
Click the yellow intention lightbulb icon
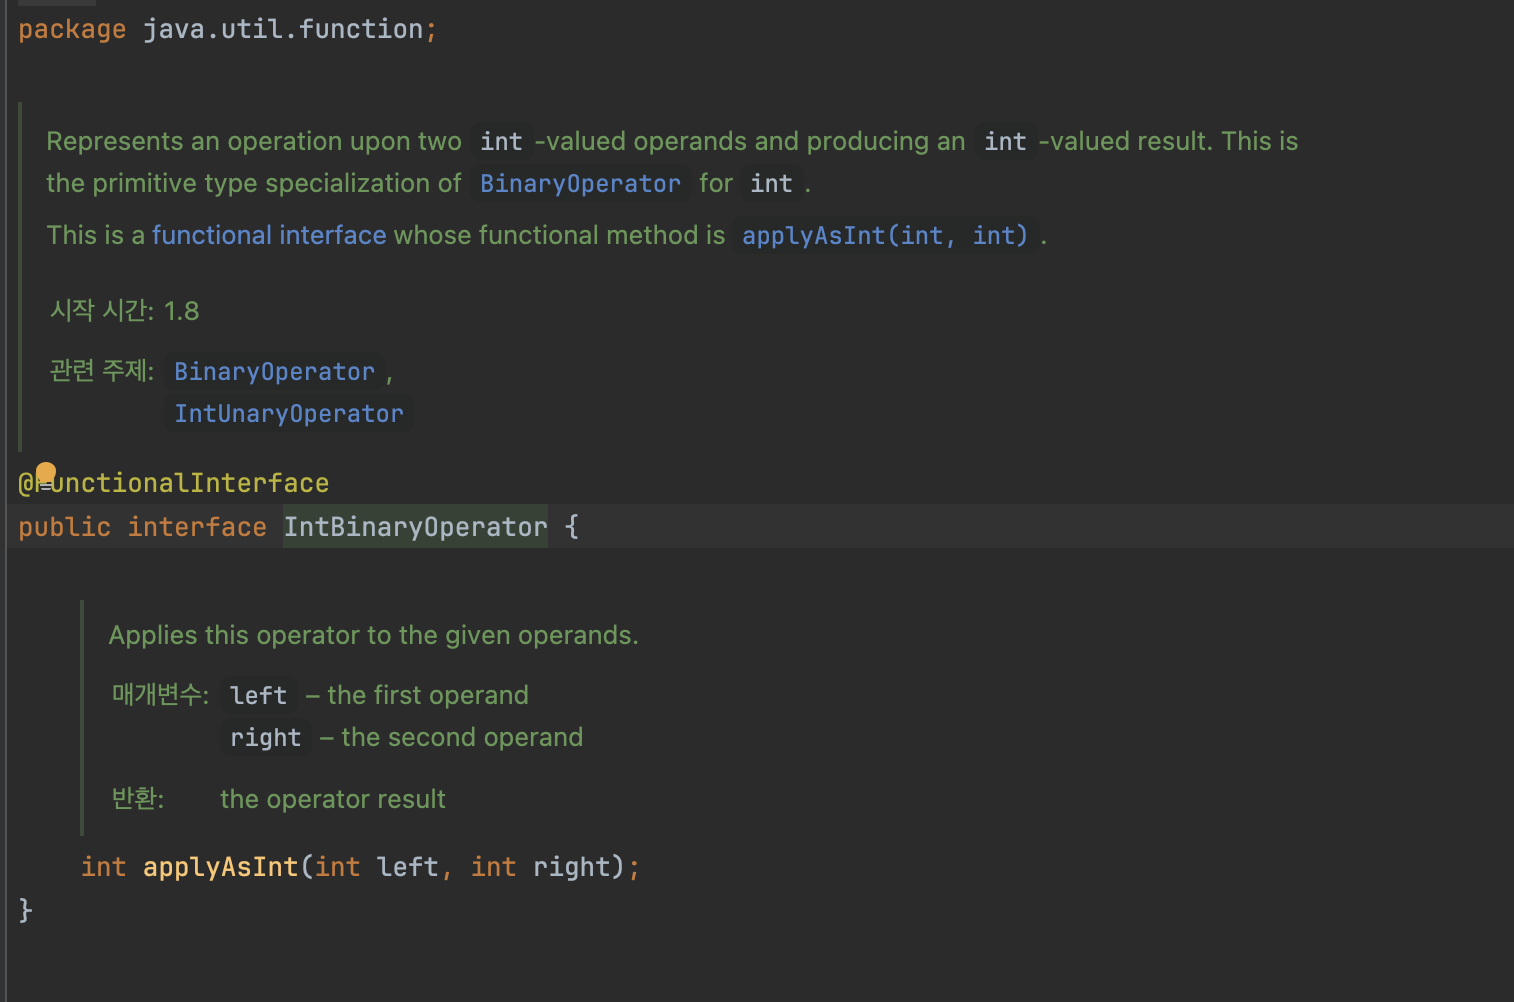click(x=46, y=474)
